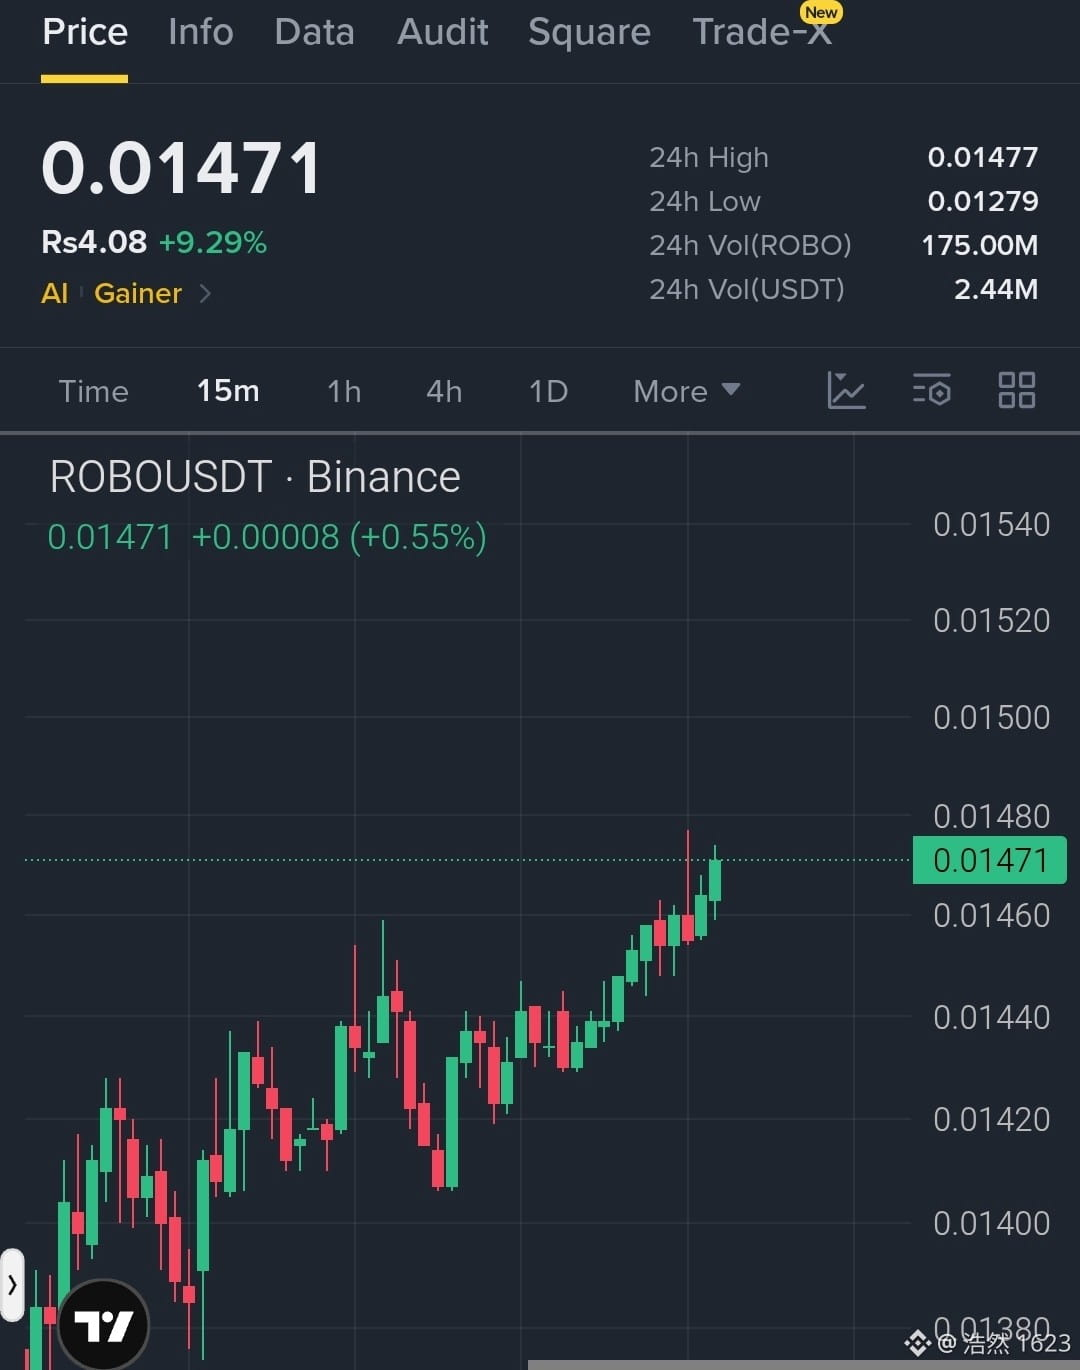1080x1370 pixels.
Task: Click the large 0.01471 current price
Action: point(181,168)
